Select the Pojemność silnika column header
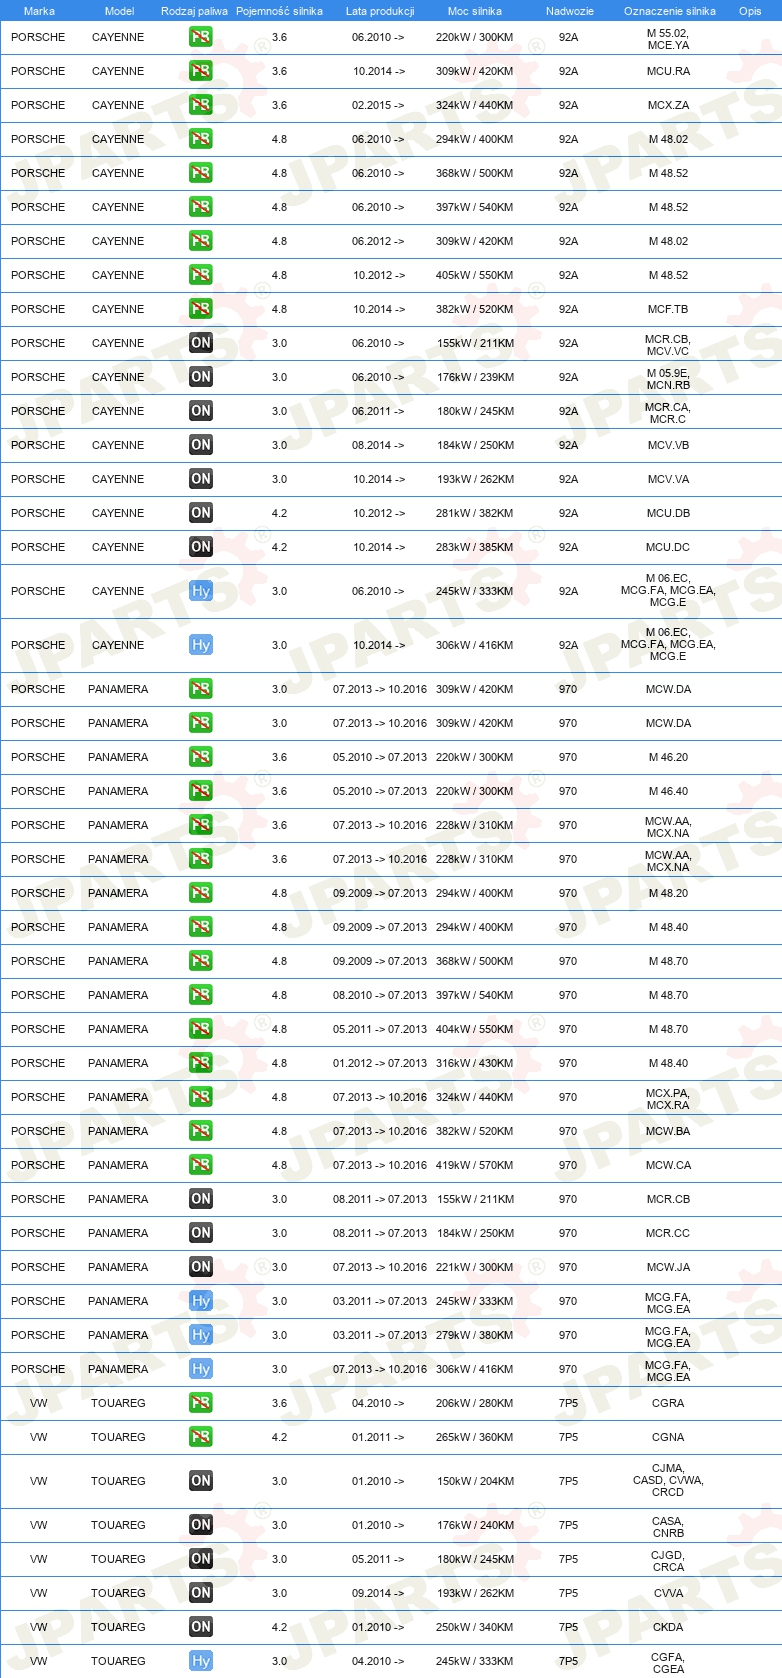Screen dimensions: 782x1678 coord(279,11)
